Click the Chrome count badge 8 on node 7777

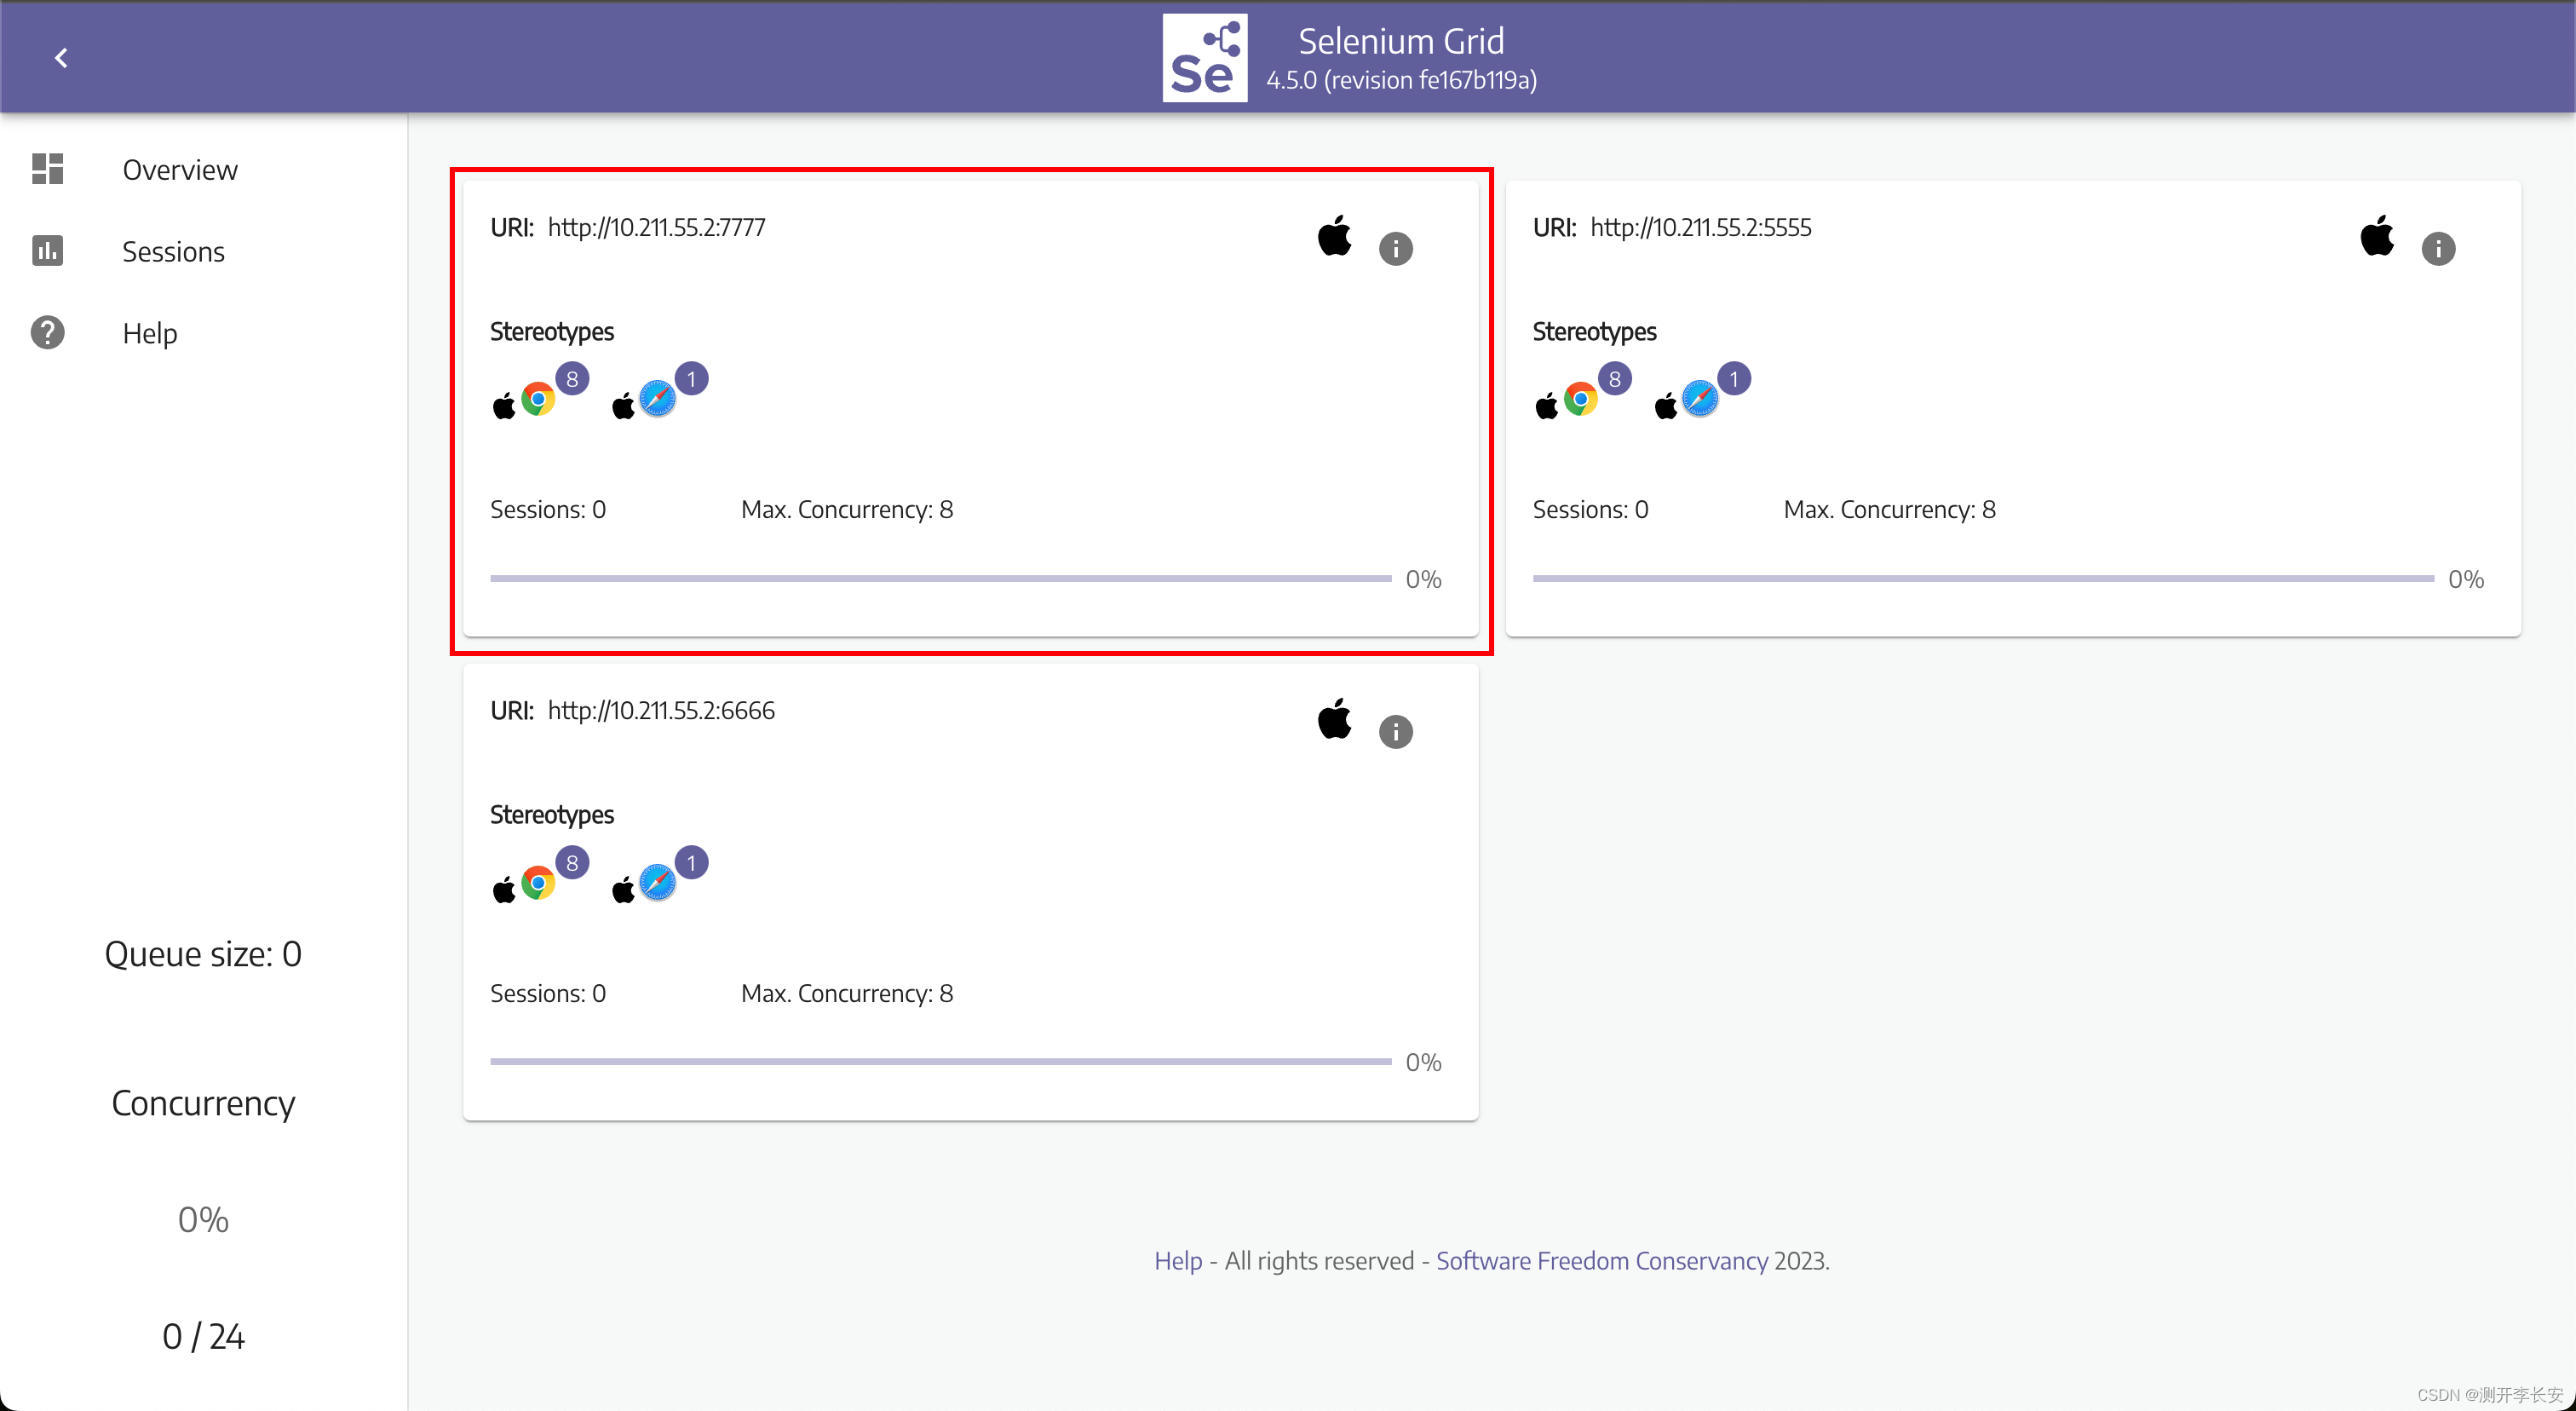572,379
